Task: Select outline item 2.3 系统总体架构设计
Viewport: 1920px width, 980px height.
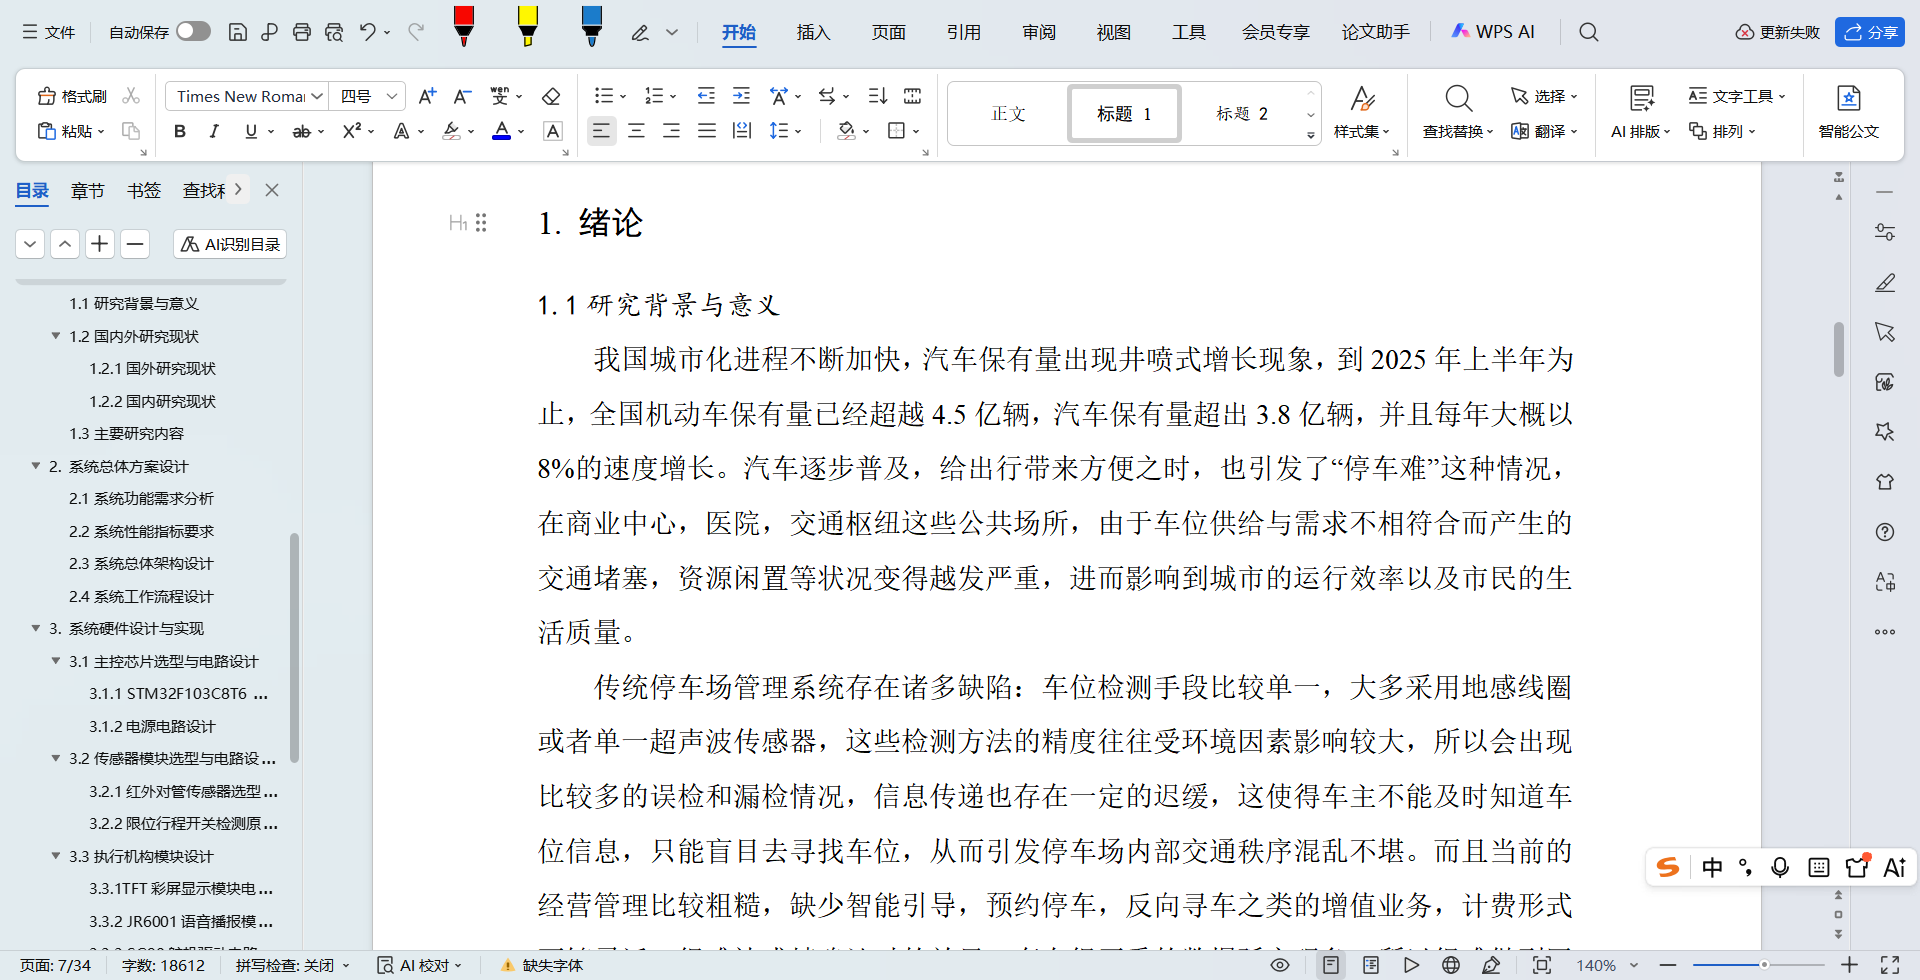Action: click(141, 563)
